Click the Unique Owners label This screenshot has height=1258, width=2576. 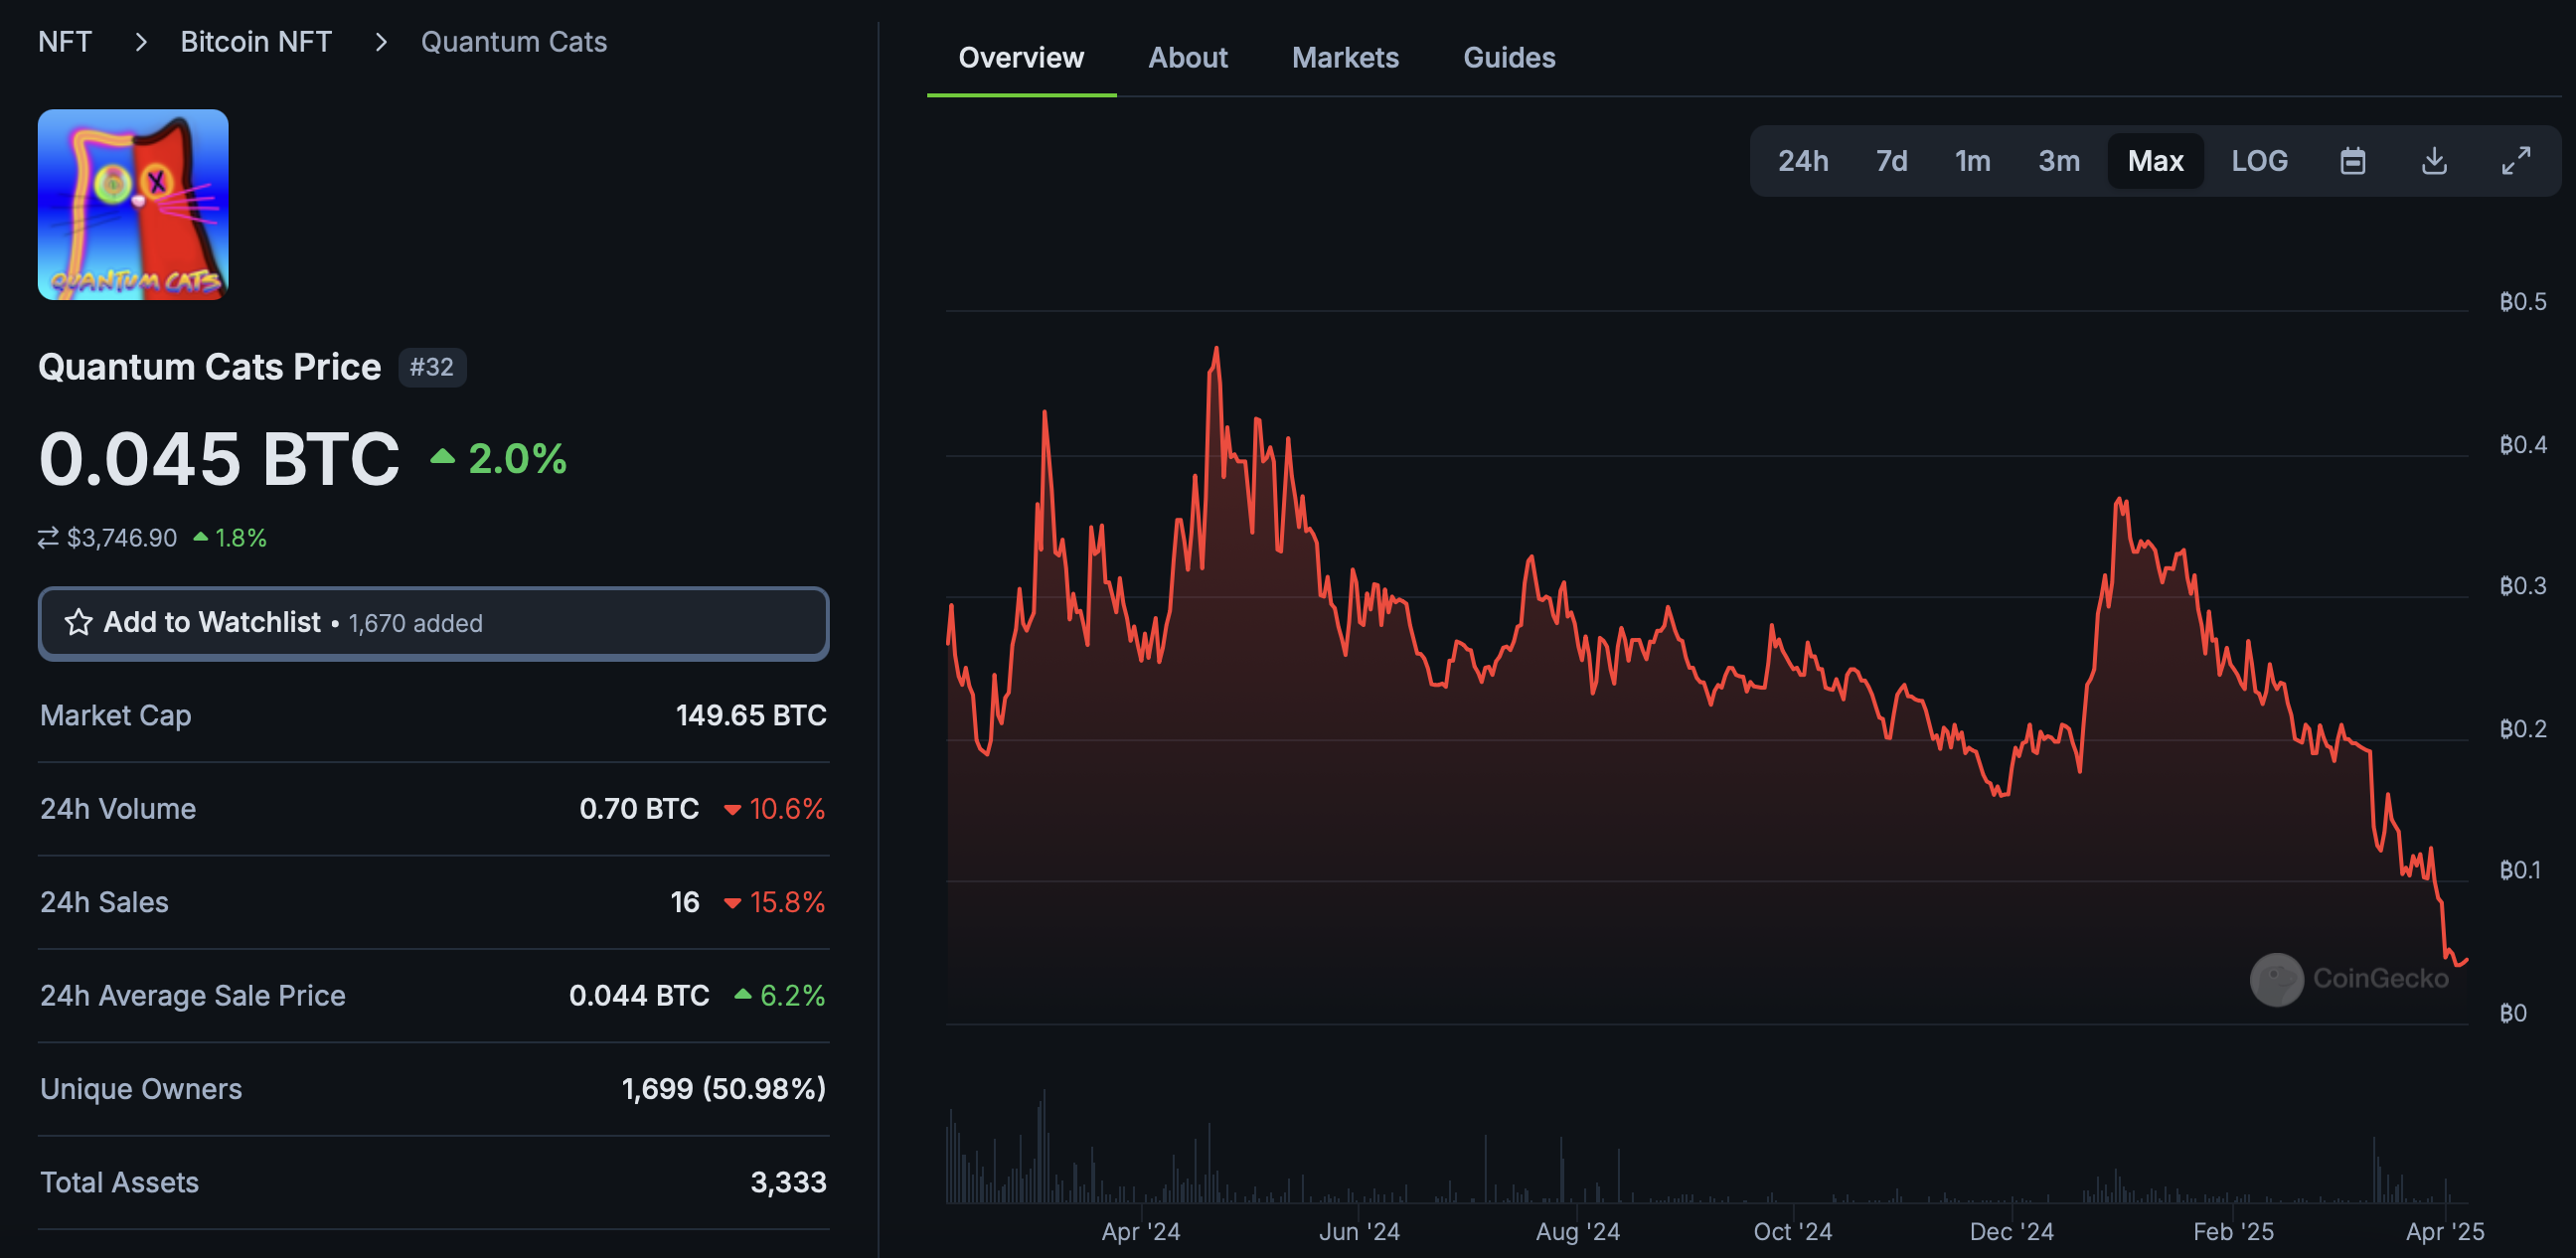click(x=141, y=1088)
